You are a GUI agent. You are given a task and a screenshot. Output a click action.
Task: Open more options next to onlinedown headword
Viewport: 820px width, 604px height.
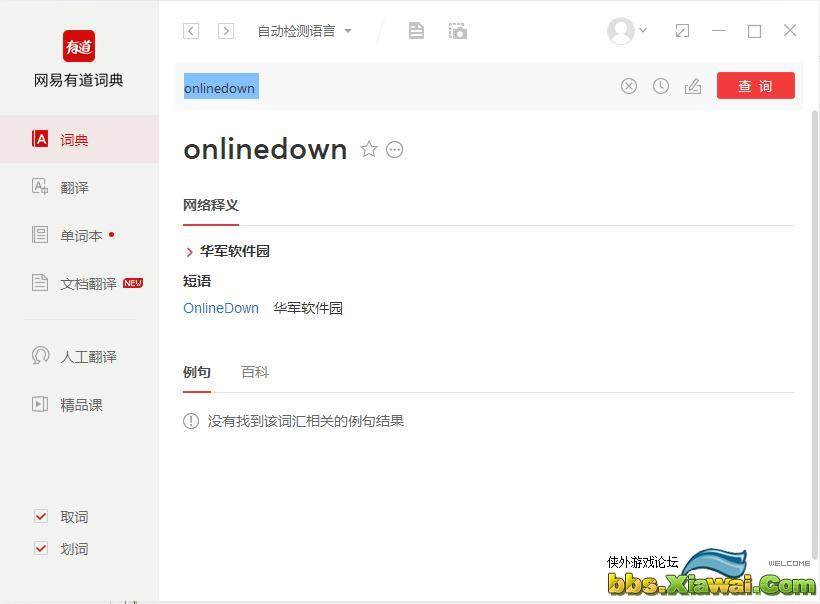[x=394, y=150]
